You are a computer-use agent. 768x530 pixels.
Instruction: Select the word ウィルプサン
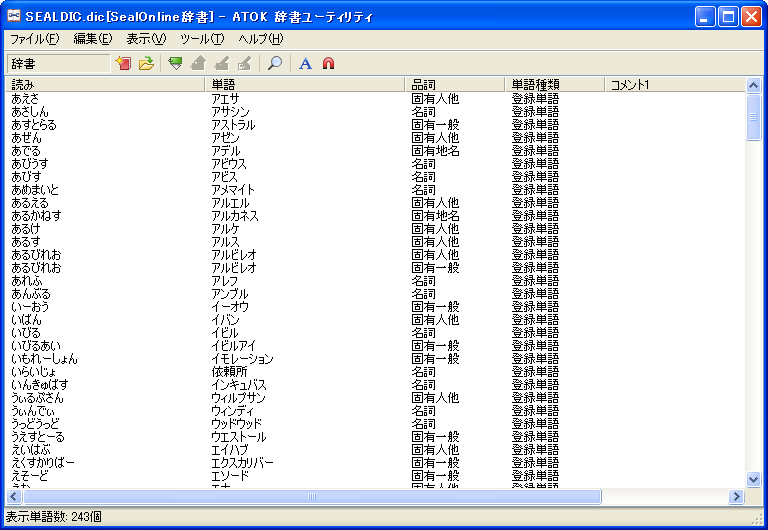239,397
